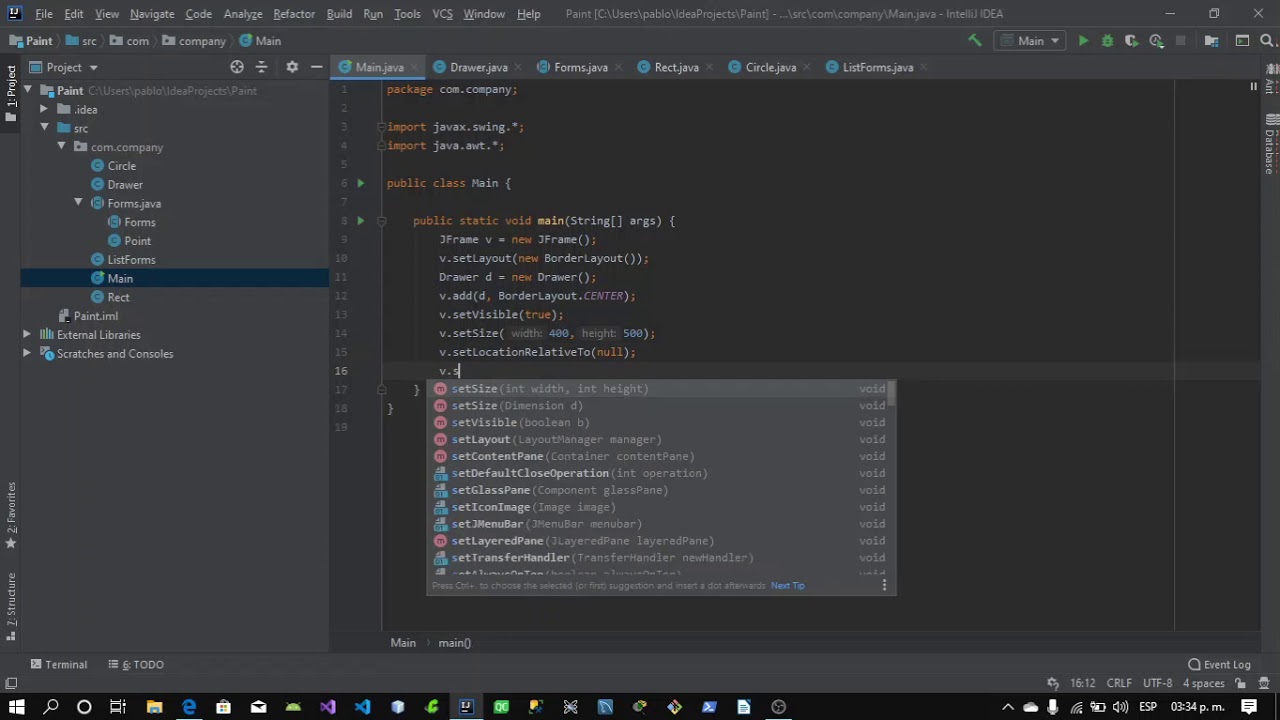Fold the main method using the gutter fold marker
This screenshot has height=720, width=1280.
pyautogui.click(x=381, y=221)
